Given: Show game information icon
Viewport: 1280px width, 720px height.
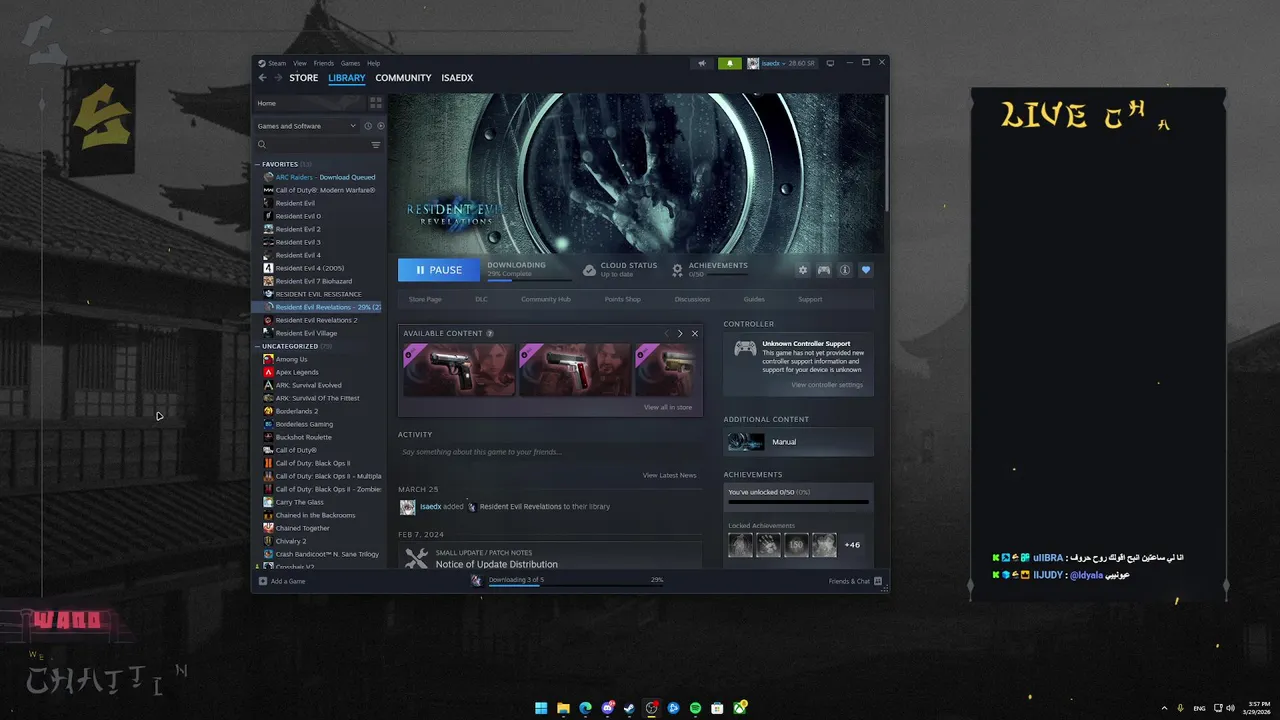Looking at the screenshot, I should 845,270.
